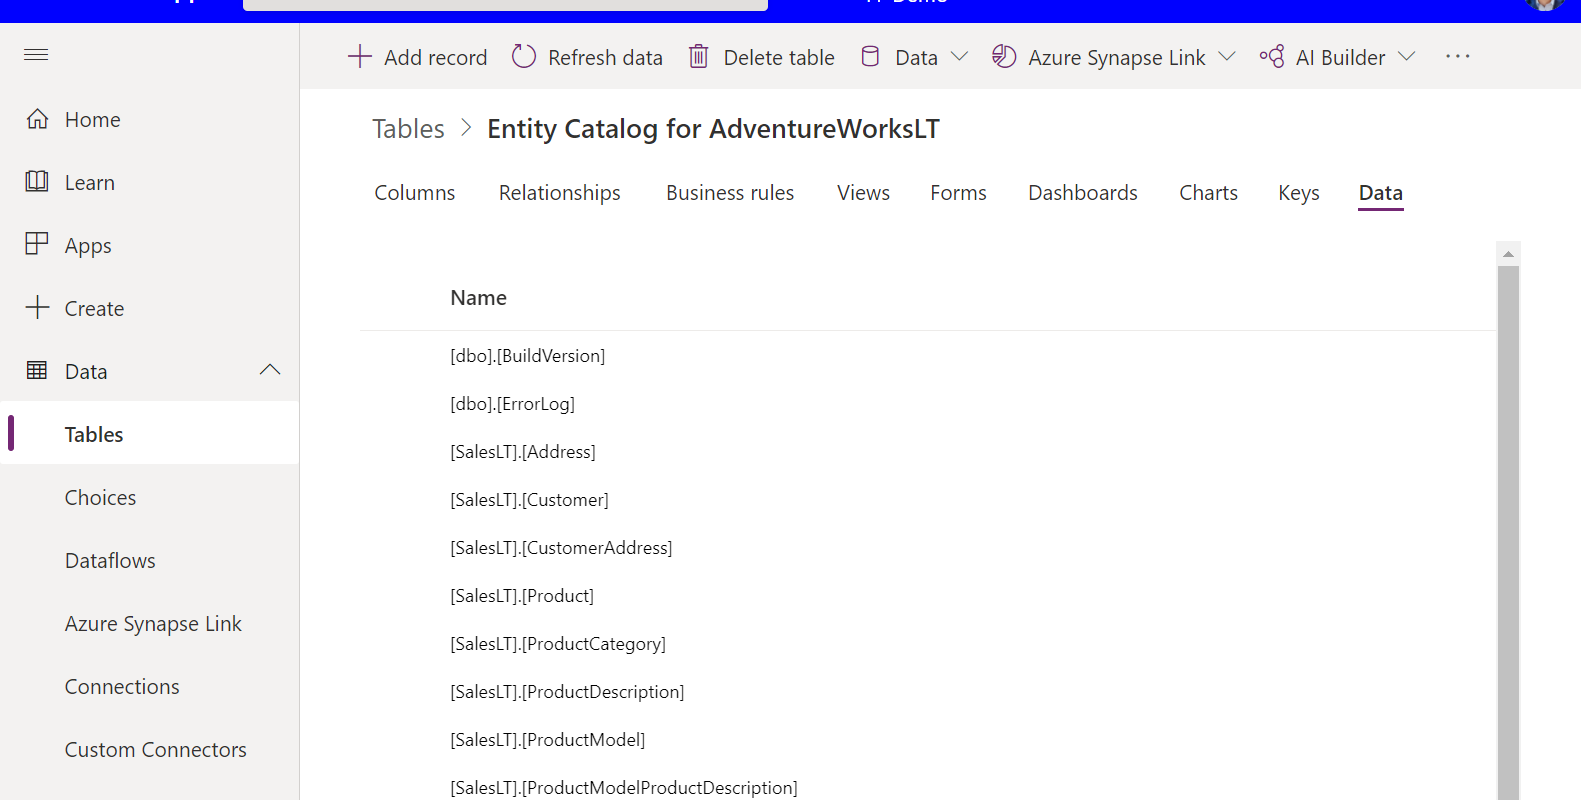Viewport: 1581px width, 800px height.
Task: Click the Azure Synapse Link toolbar icon
Action: [x=1004, y=56]
